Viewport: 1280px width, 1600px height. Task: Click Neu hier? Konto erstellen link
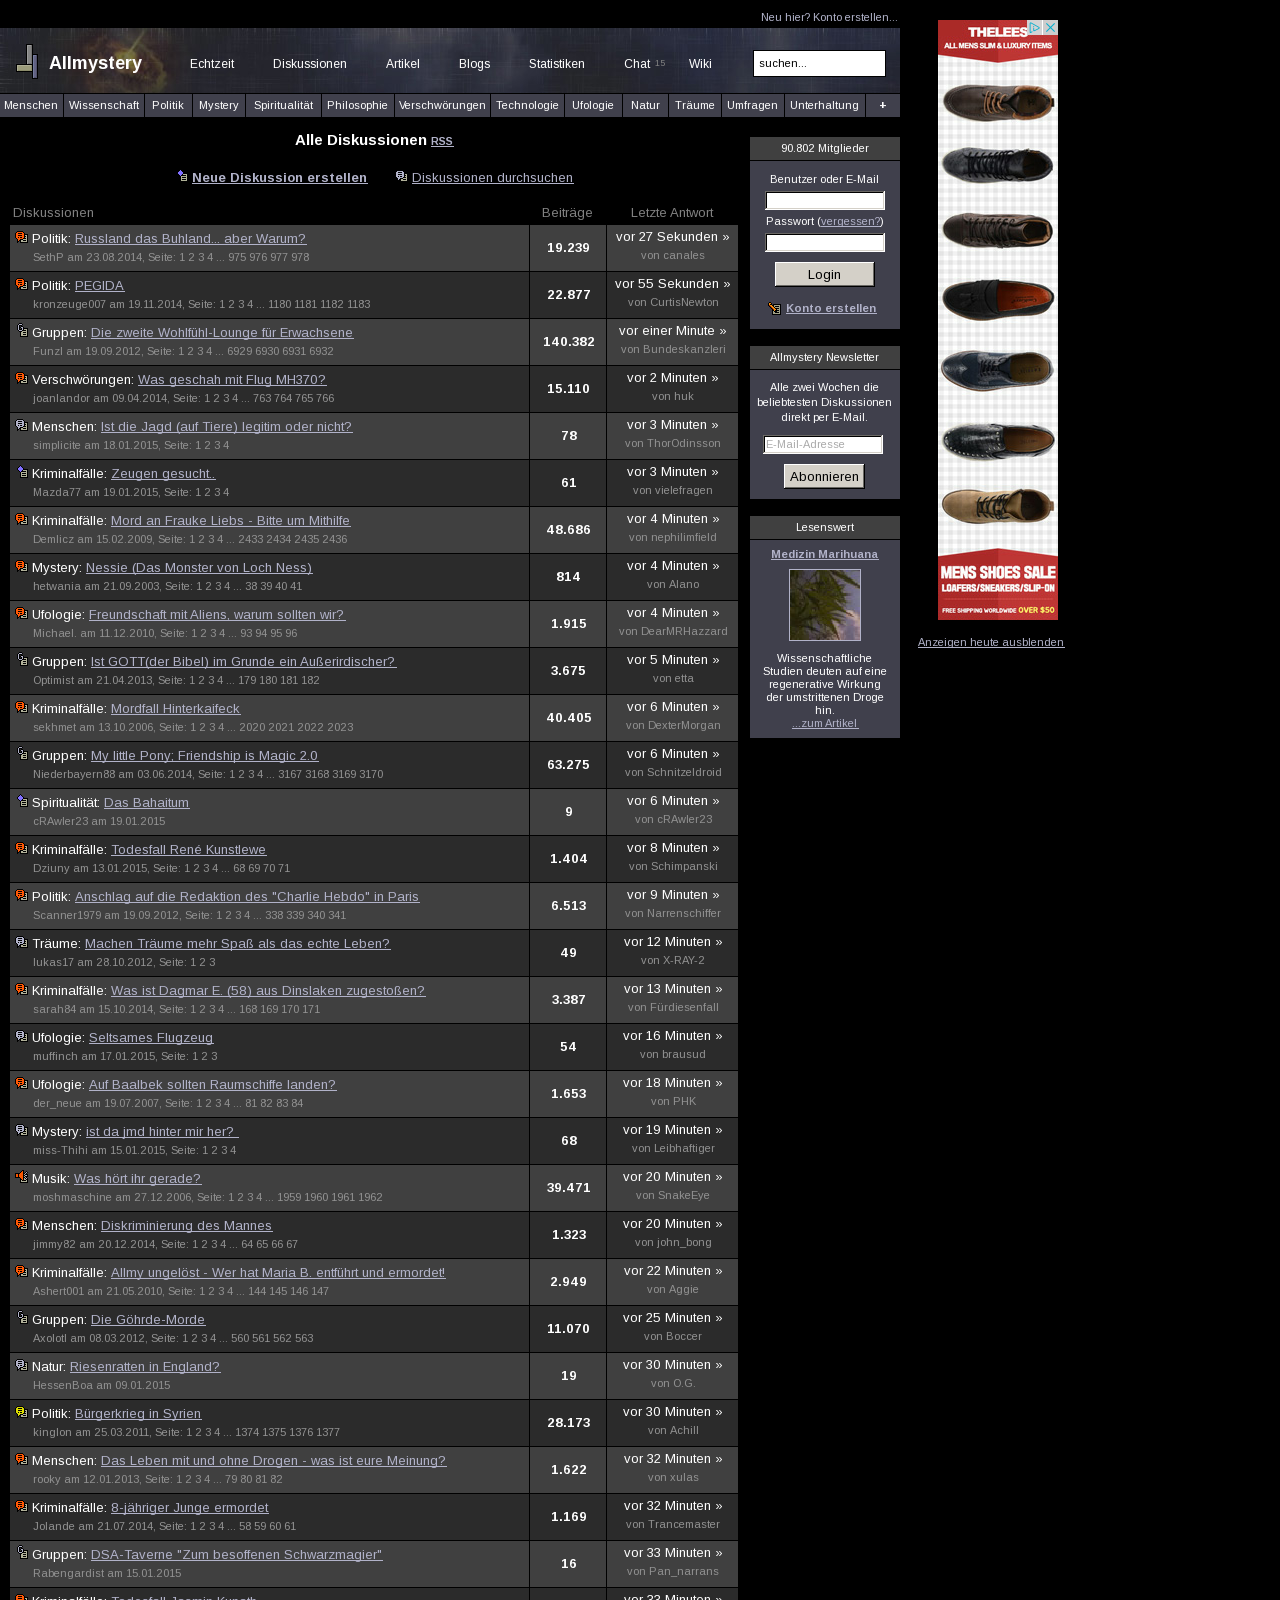click(x=829, y=17)
